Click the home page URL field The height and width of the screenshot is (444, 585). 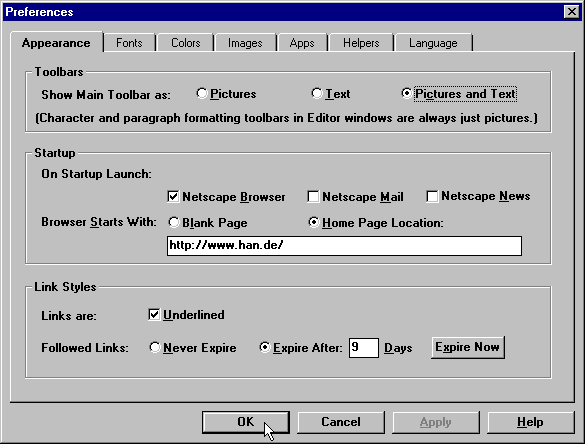point(344,246)
